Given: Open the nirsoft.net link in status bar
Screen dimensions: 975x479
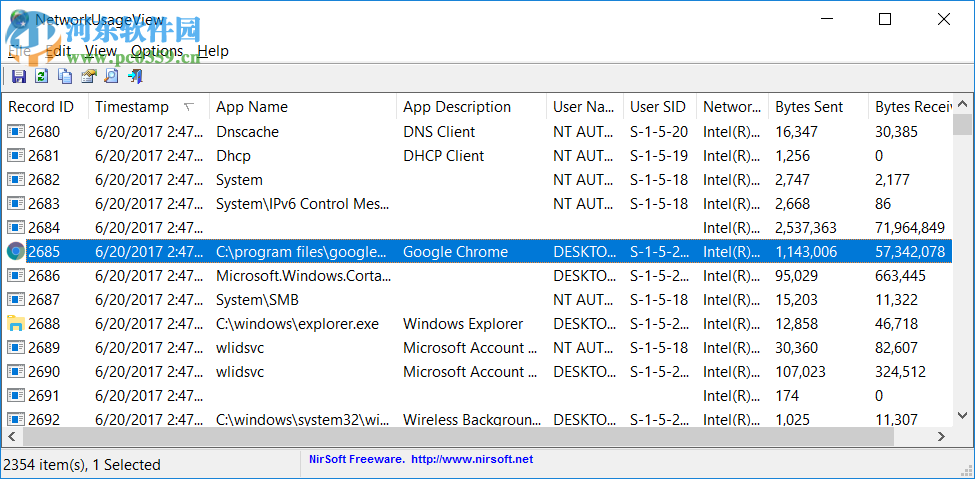Looking at the screenshot, I should [x=470, y=460].
